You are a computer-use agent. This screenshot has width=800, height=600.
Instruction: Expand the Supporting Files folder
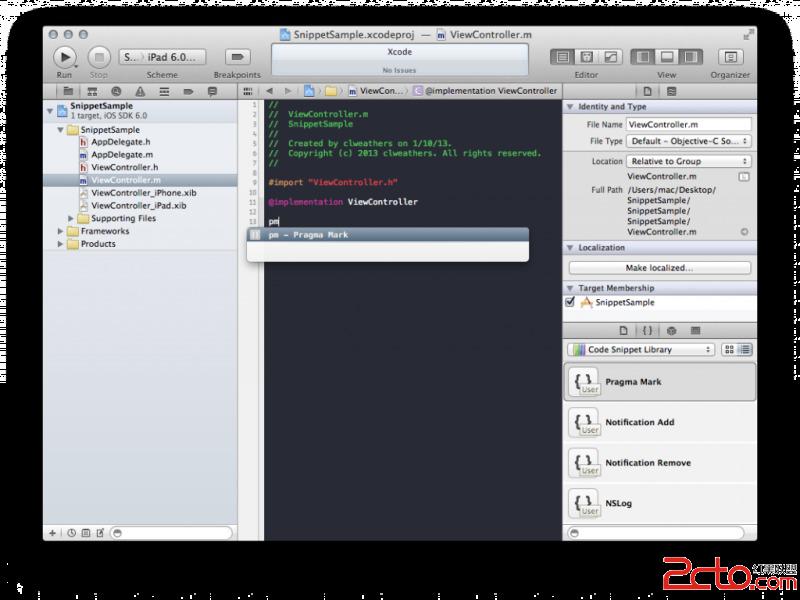coord(71,218)
